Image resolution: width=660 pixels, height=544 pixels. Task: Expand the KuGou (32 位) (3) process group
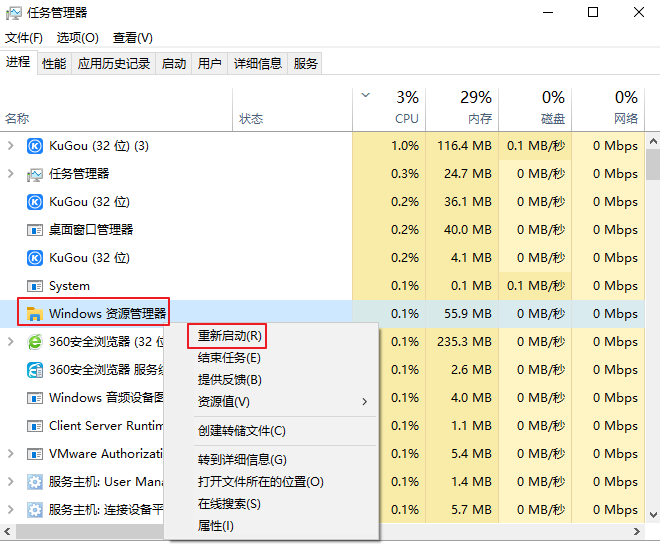pyautogui.click(x=11, y=146)
